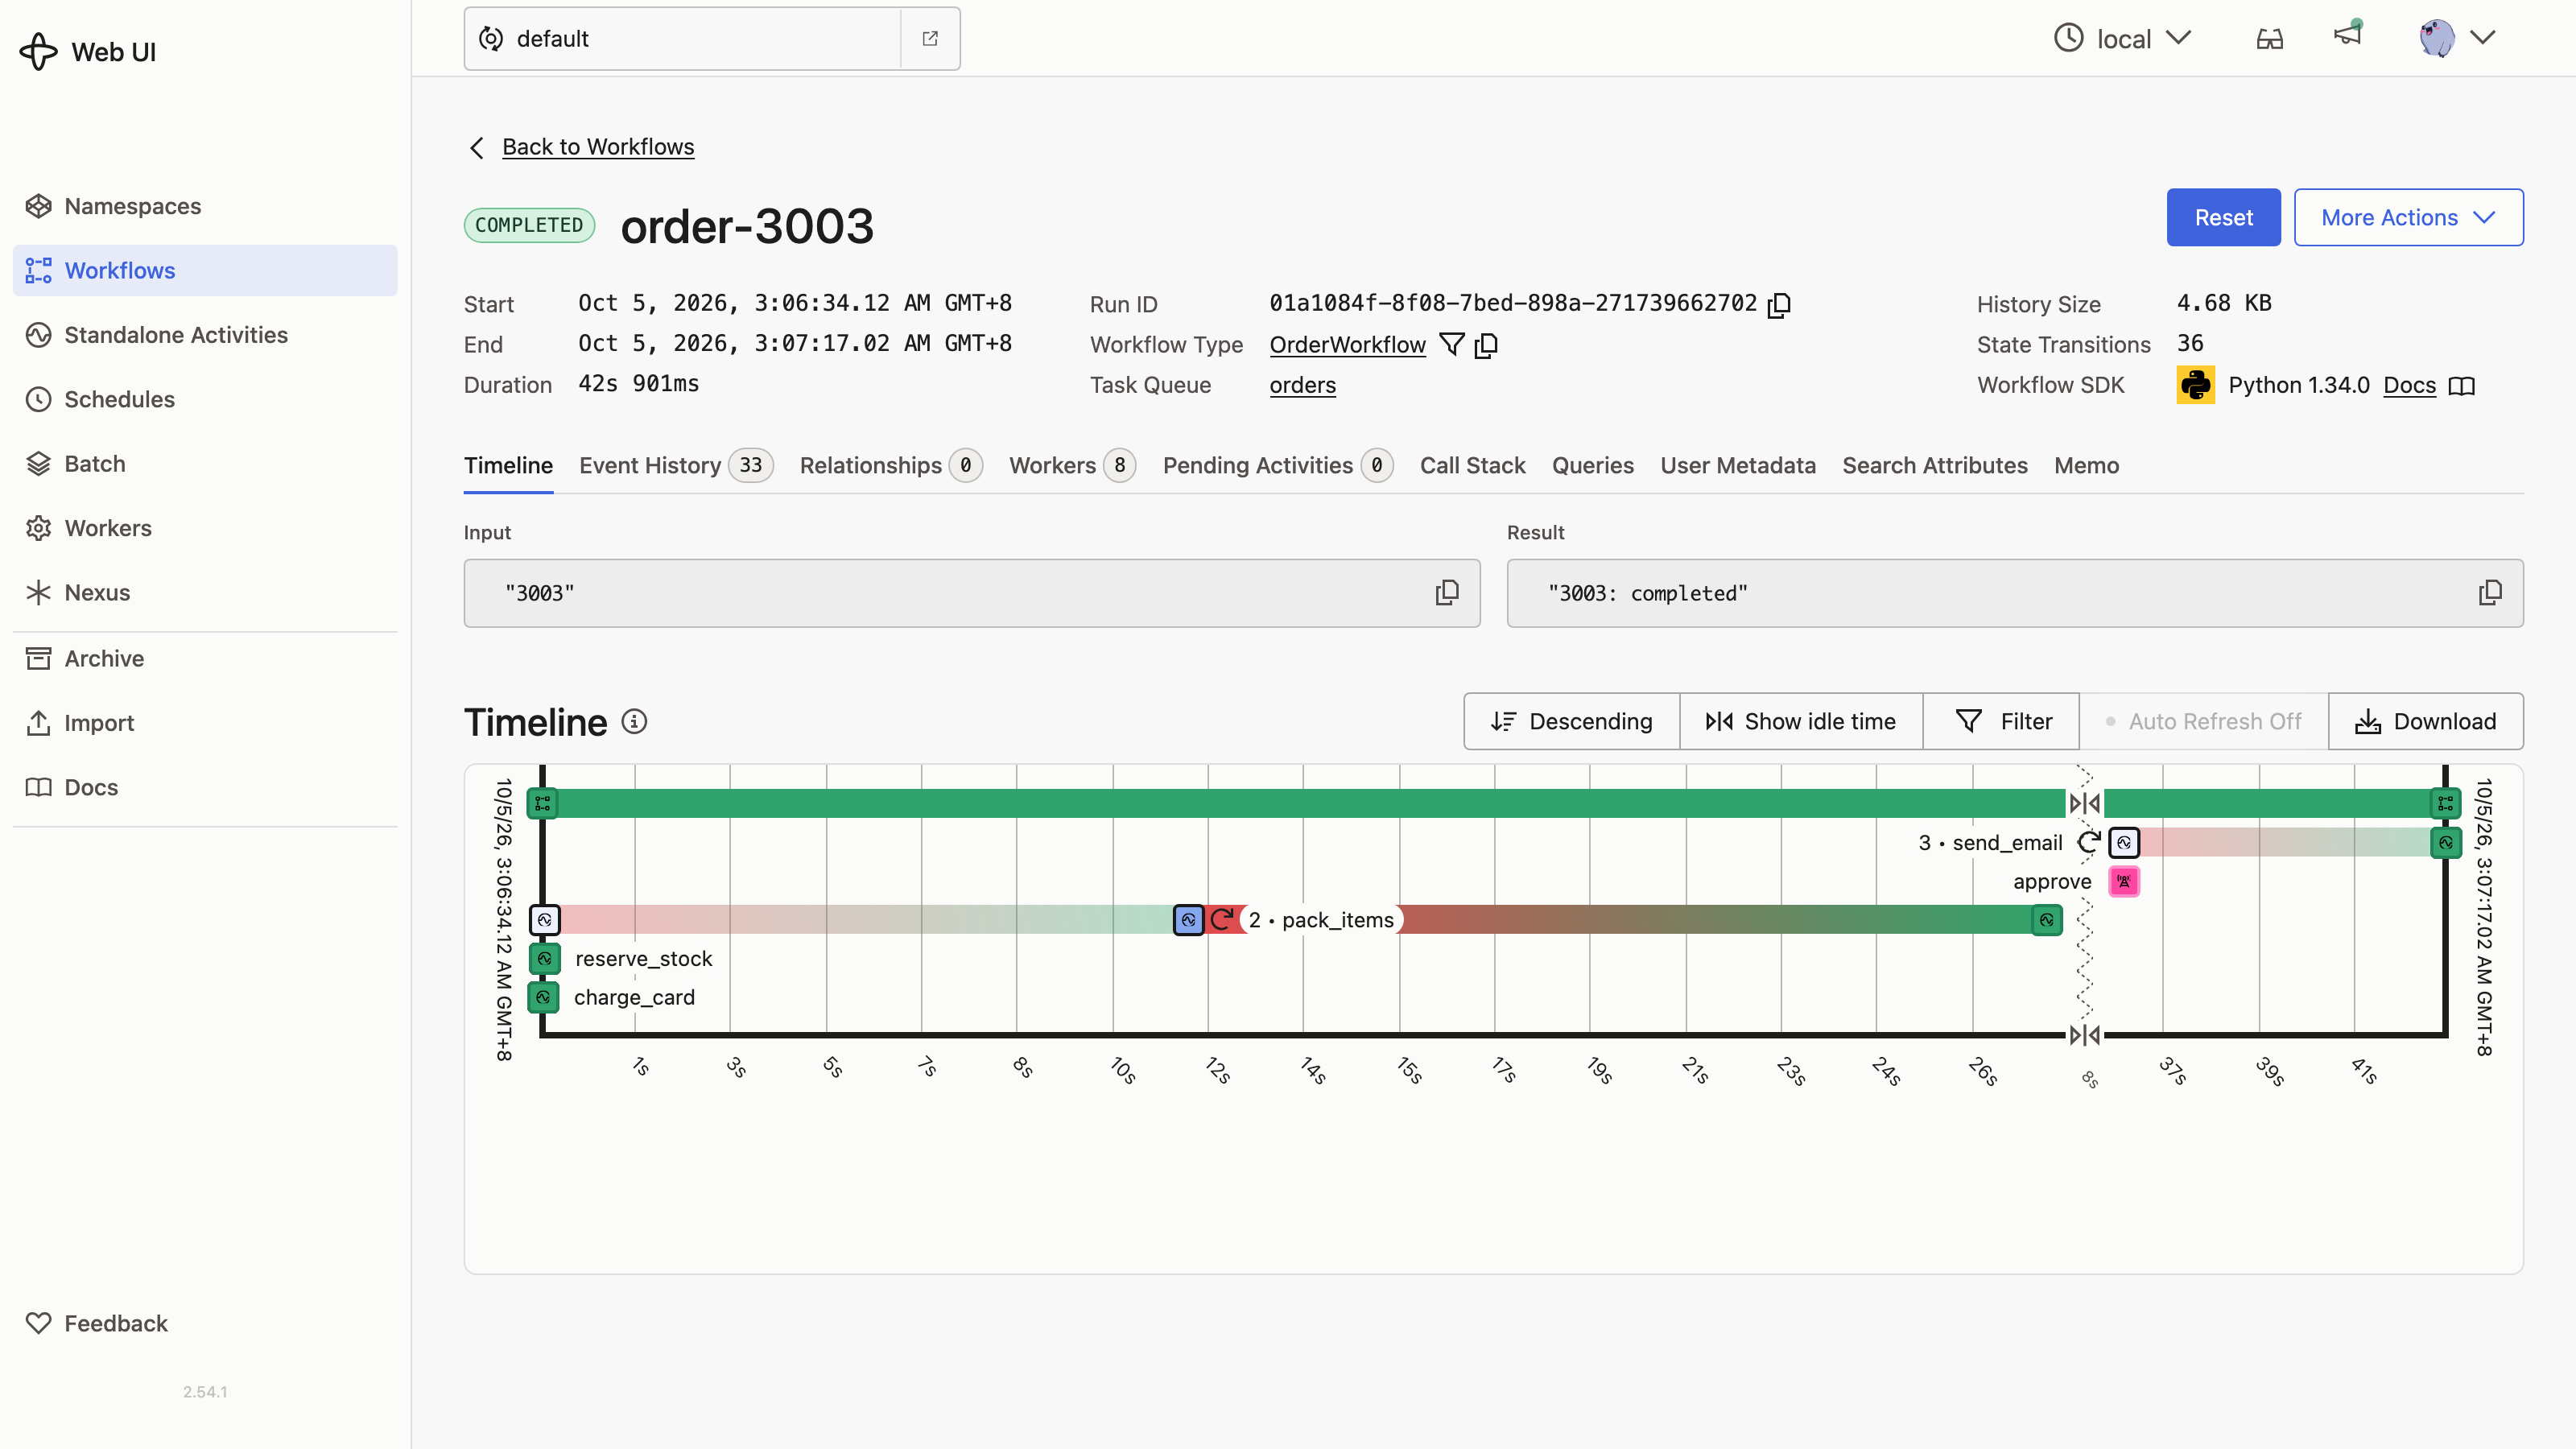Click the send_email activity bar
The height and width of the screenshot is (1449, 2576).
[x=2284, y=842]
